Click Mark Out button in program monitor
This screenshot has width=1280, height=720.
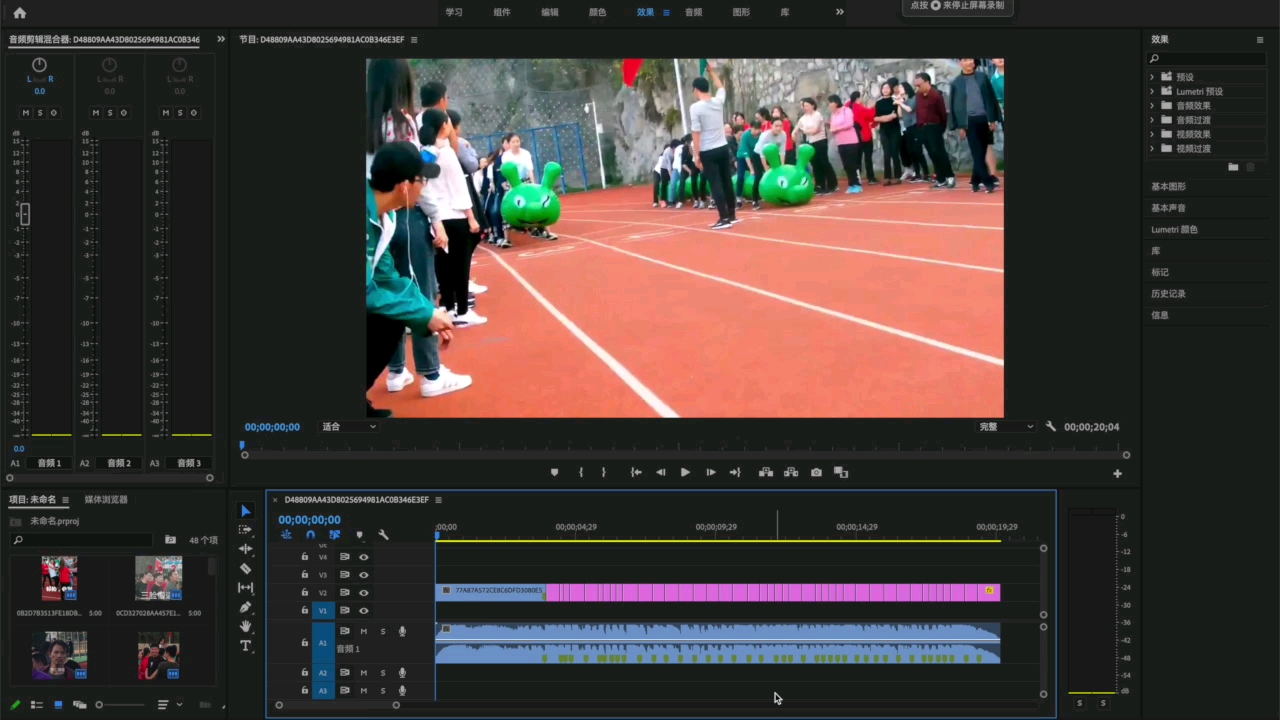coord(603,472)
